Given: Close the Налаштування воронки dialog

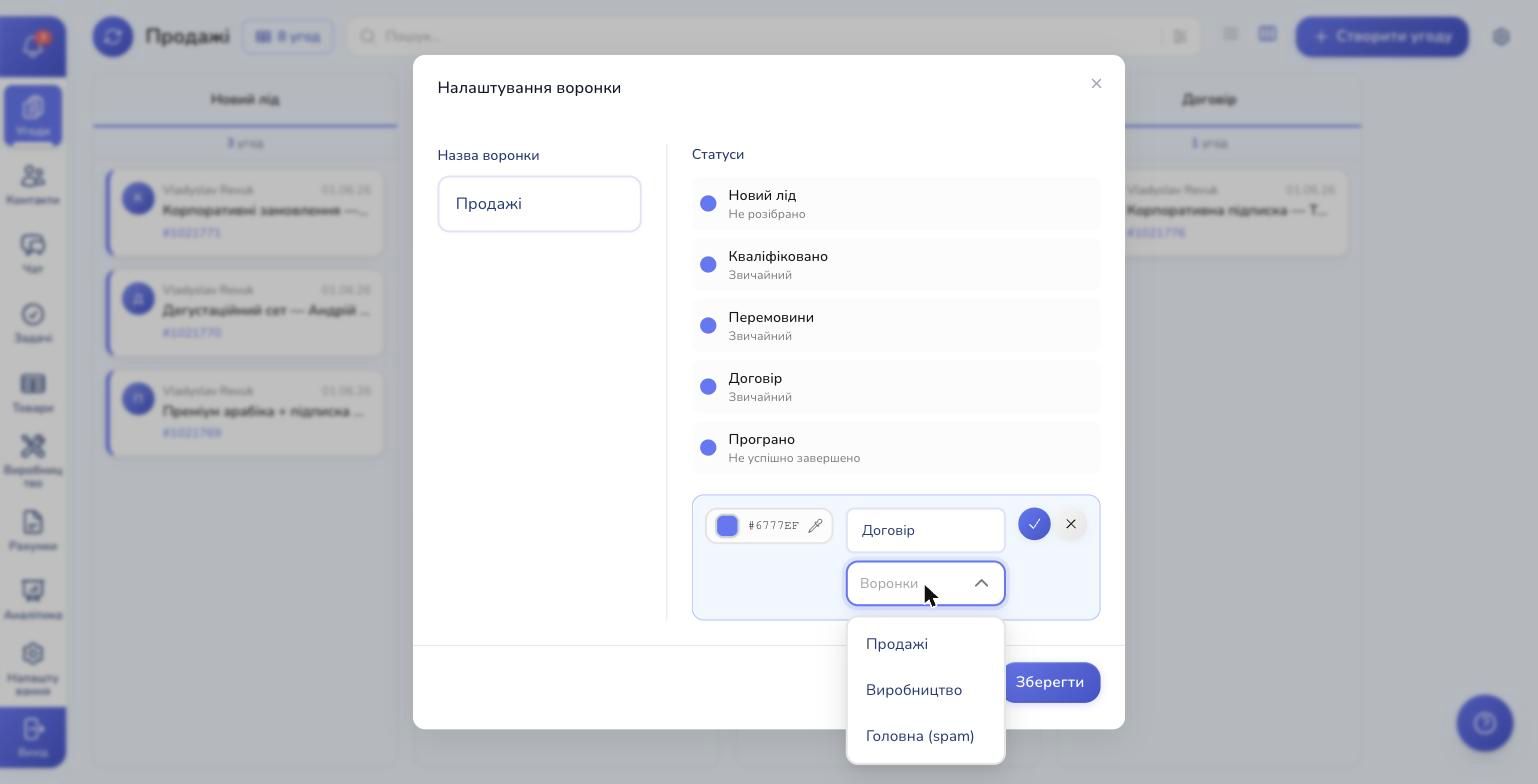Looking at the screenshot, I should (x=1096, y=84).
